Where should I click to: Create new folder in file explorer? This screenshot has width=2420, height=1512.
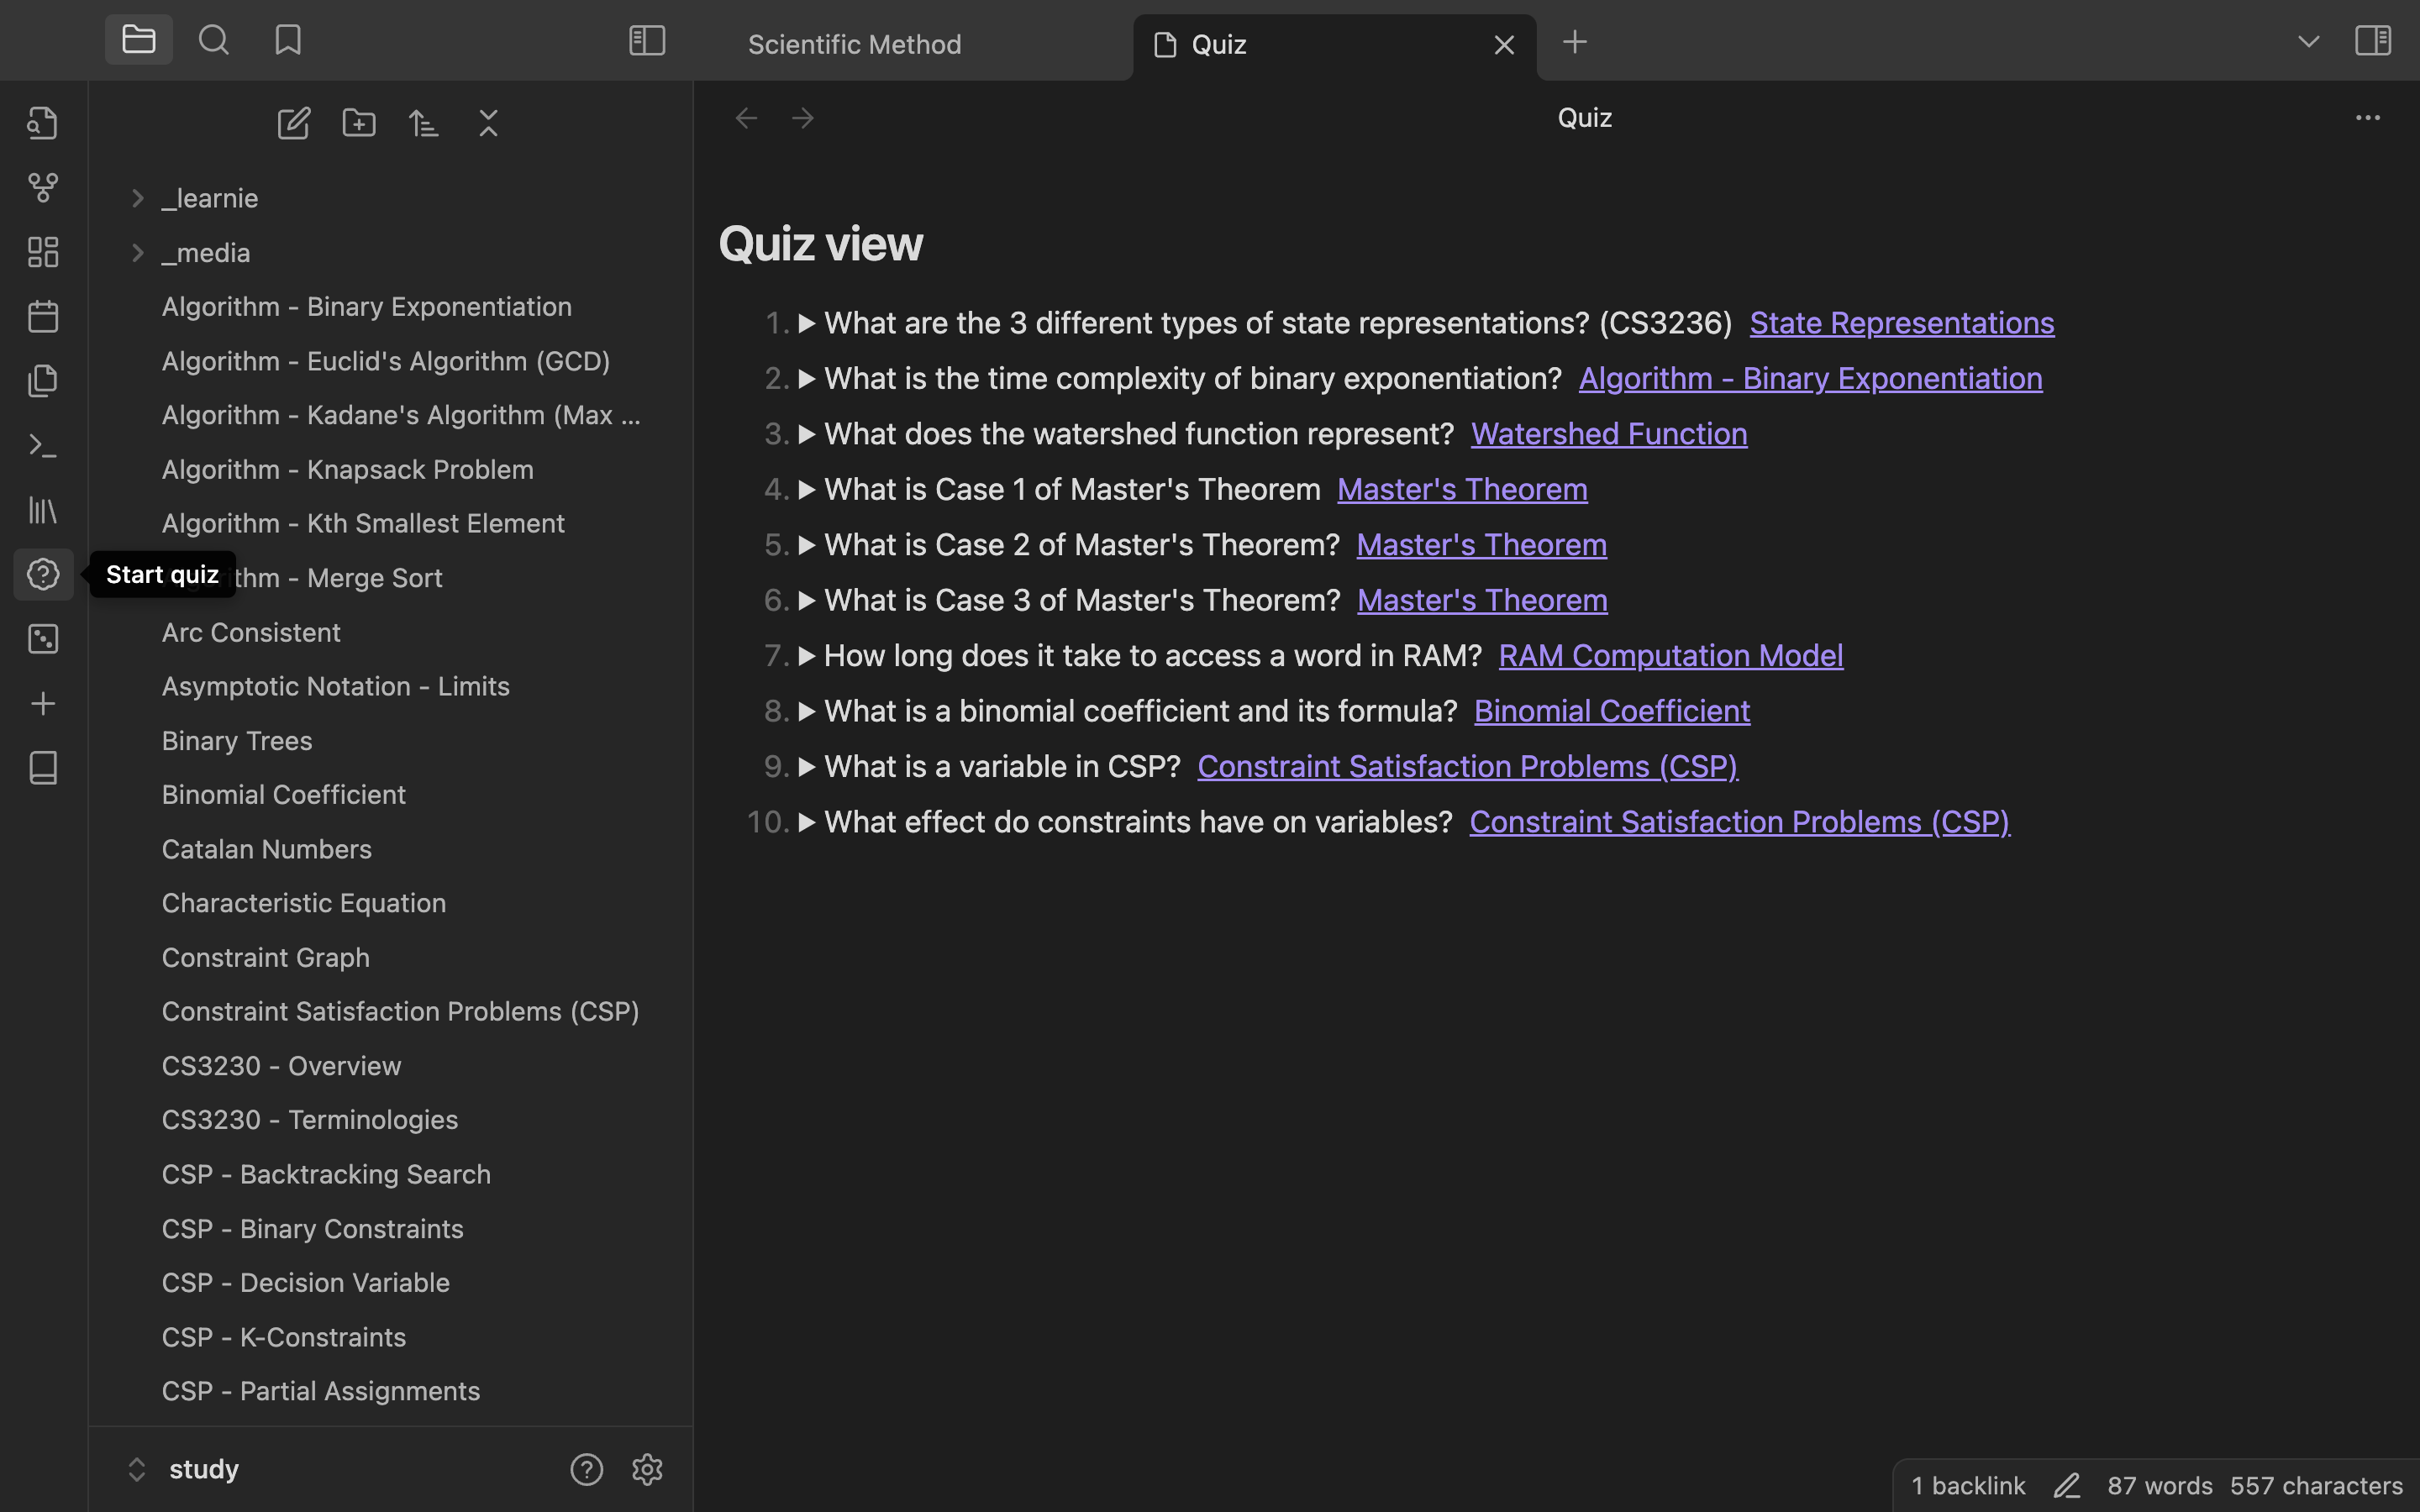click(359, 123)
